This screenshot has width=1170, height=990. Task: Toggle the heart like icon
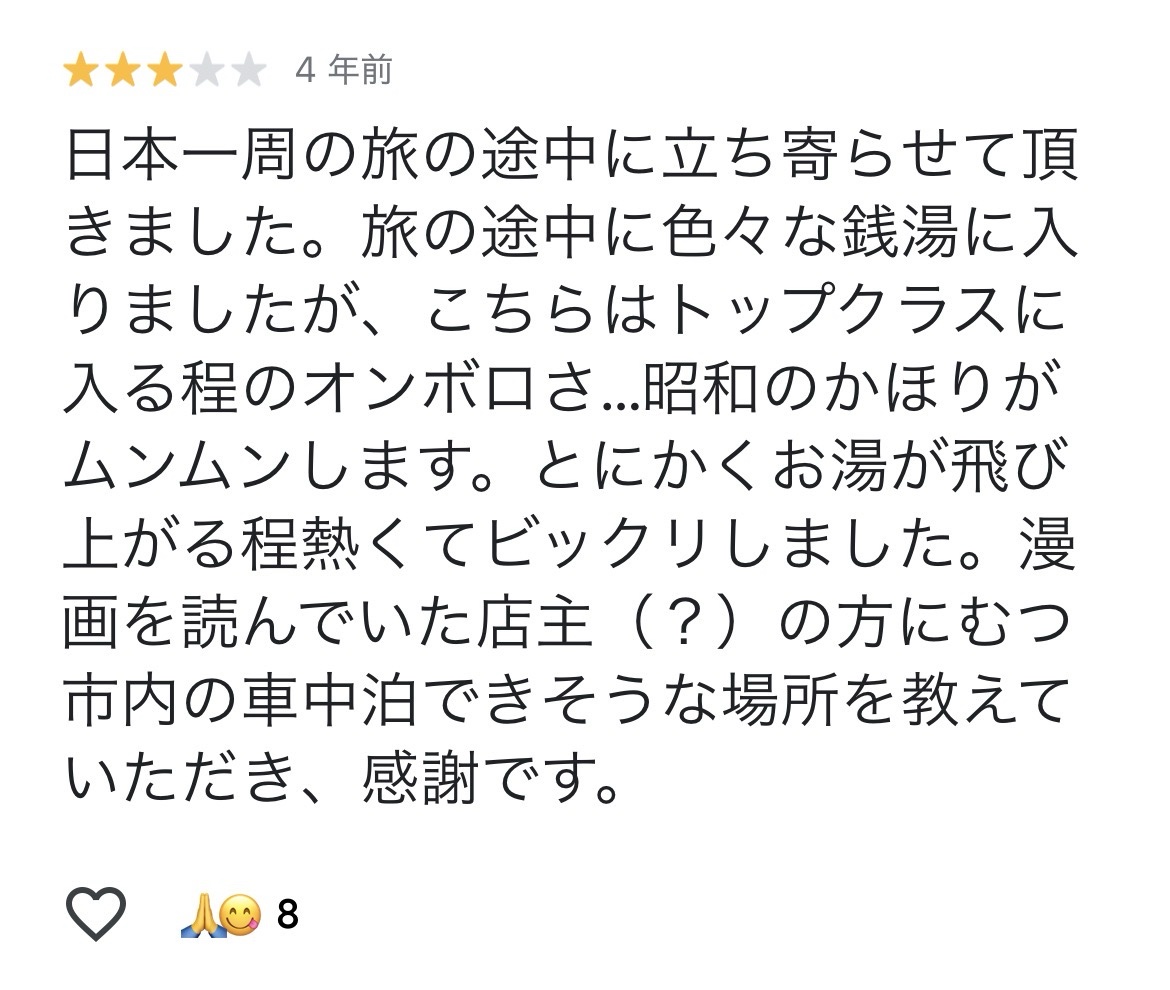click(96, 913)
